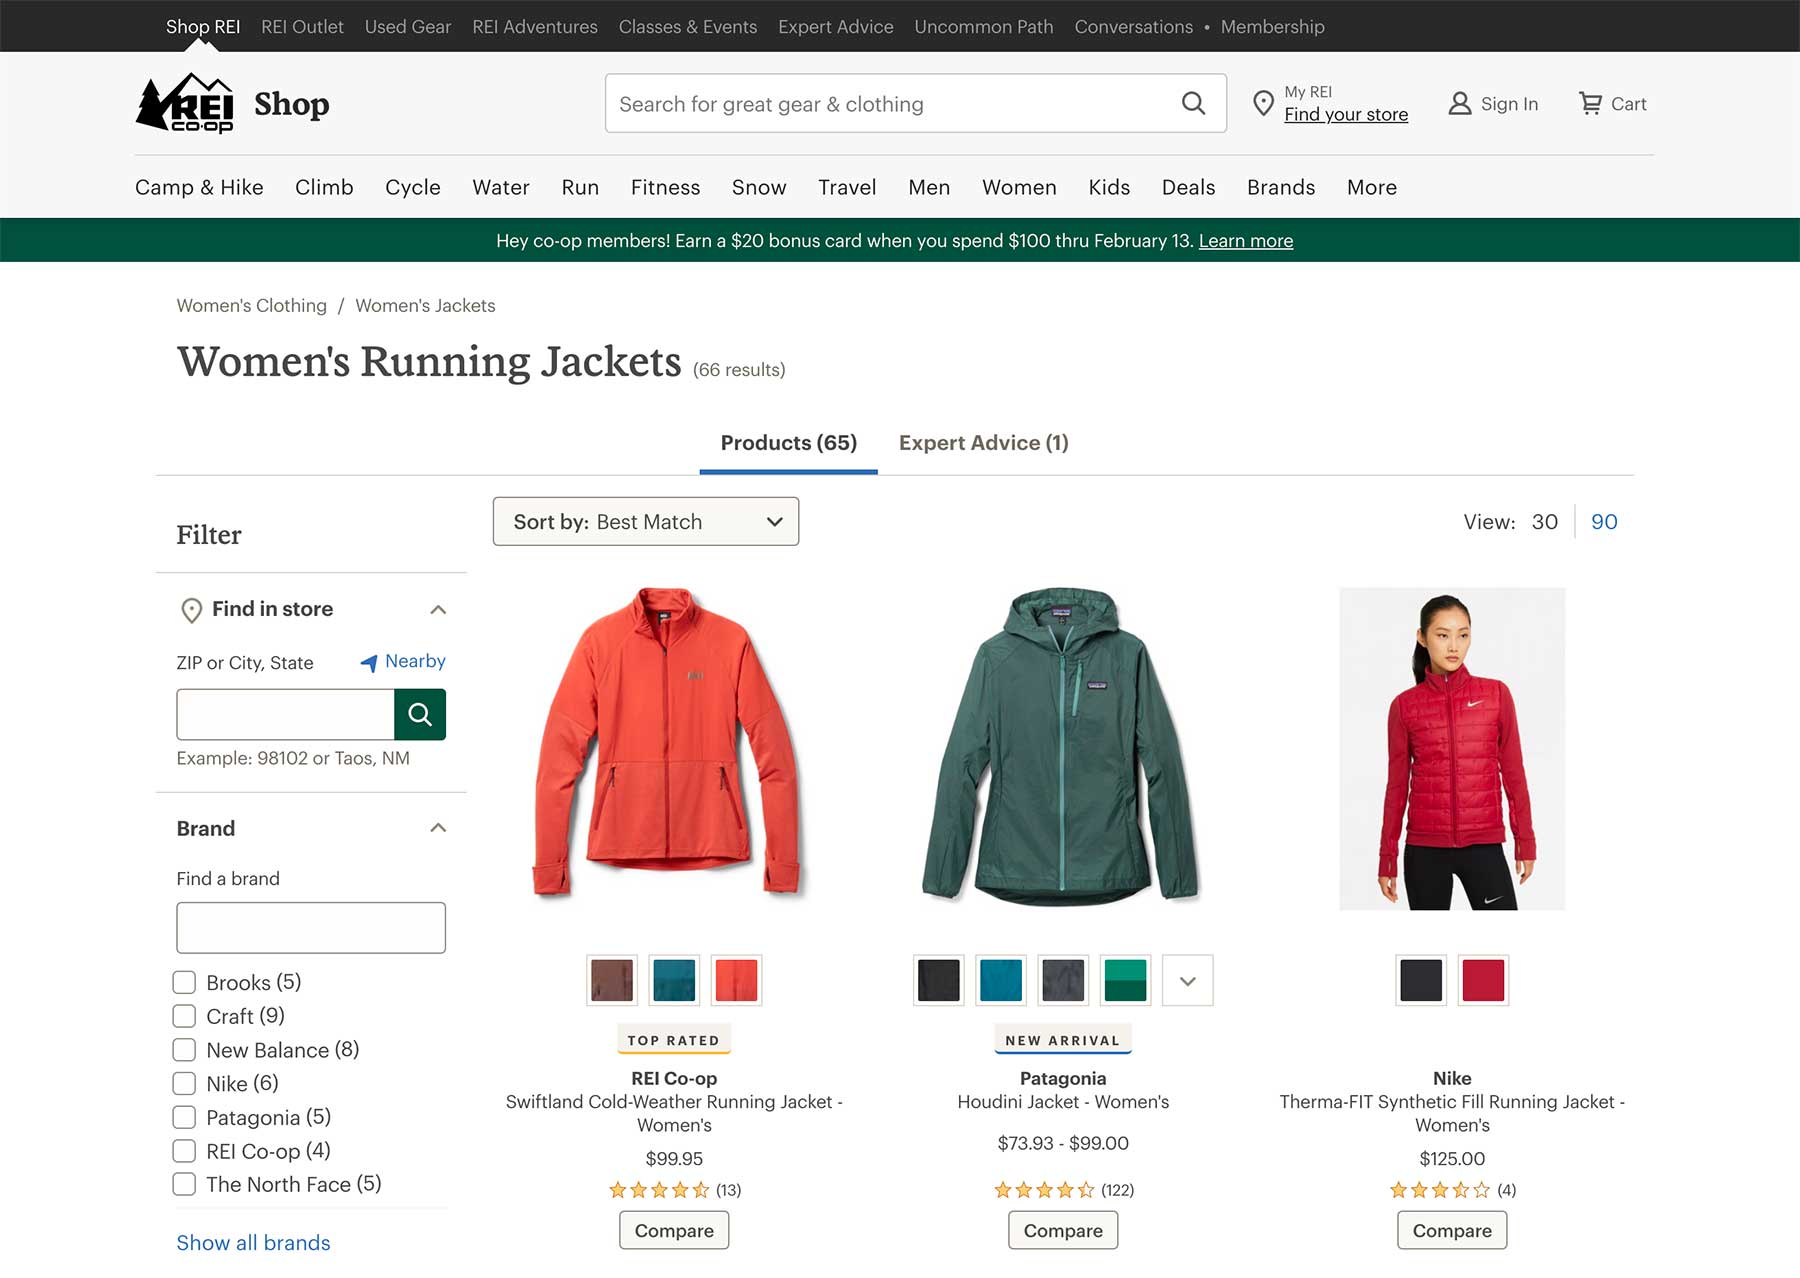This screenshot has width=1800, height=1278.
Task: Click star rating of Houdini Jacket
Action: (1044, 1190)
